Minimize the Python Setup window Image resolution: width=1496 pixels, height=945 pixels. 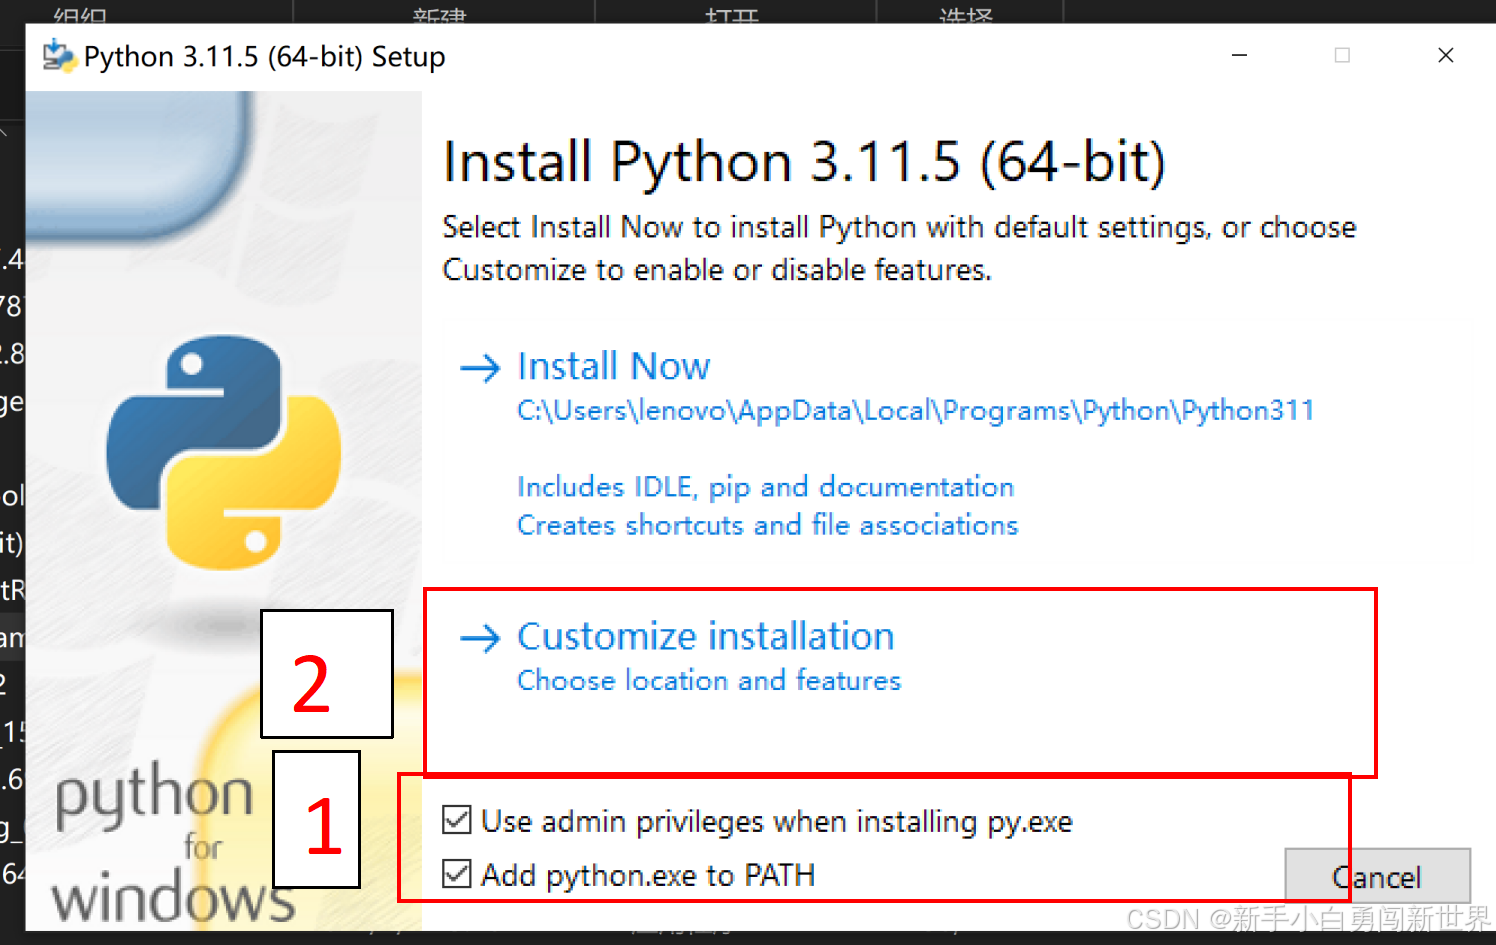1239,56
